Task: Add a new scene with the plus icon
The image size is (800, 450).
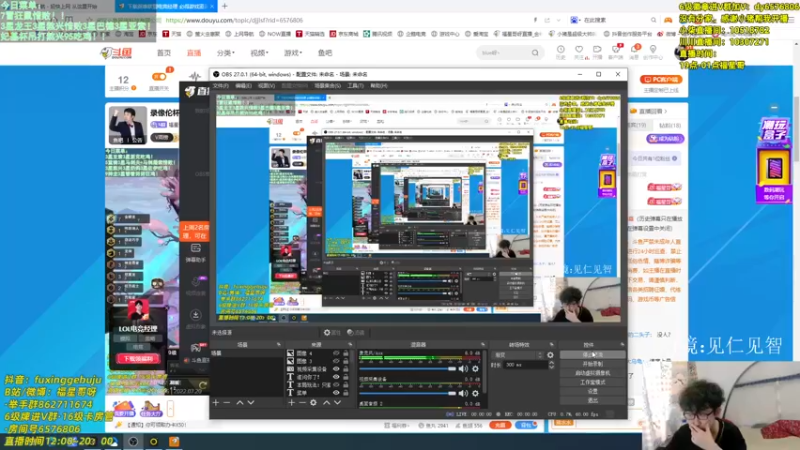Action: pos(216,403)
